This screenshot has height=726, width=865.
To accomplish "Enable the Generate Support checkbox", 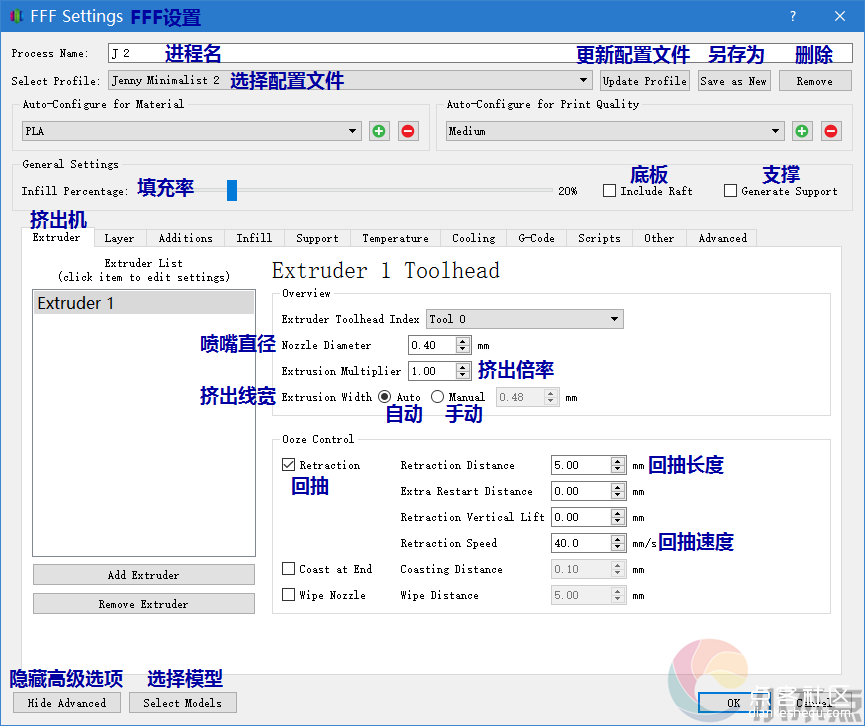I will 730,191.
